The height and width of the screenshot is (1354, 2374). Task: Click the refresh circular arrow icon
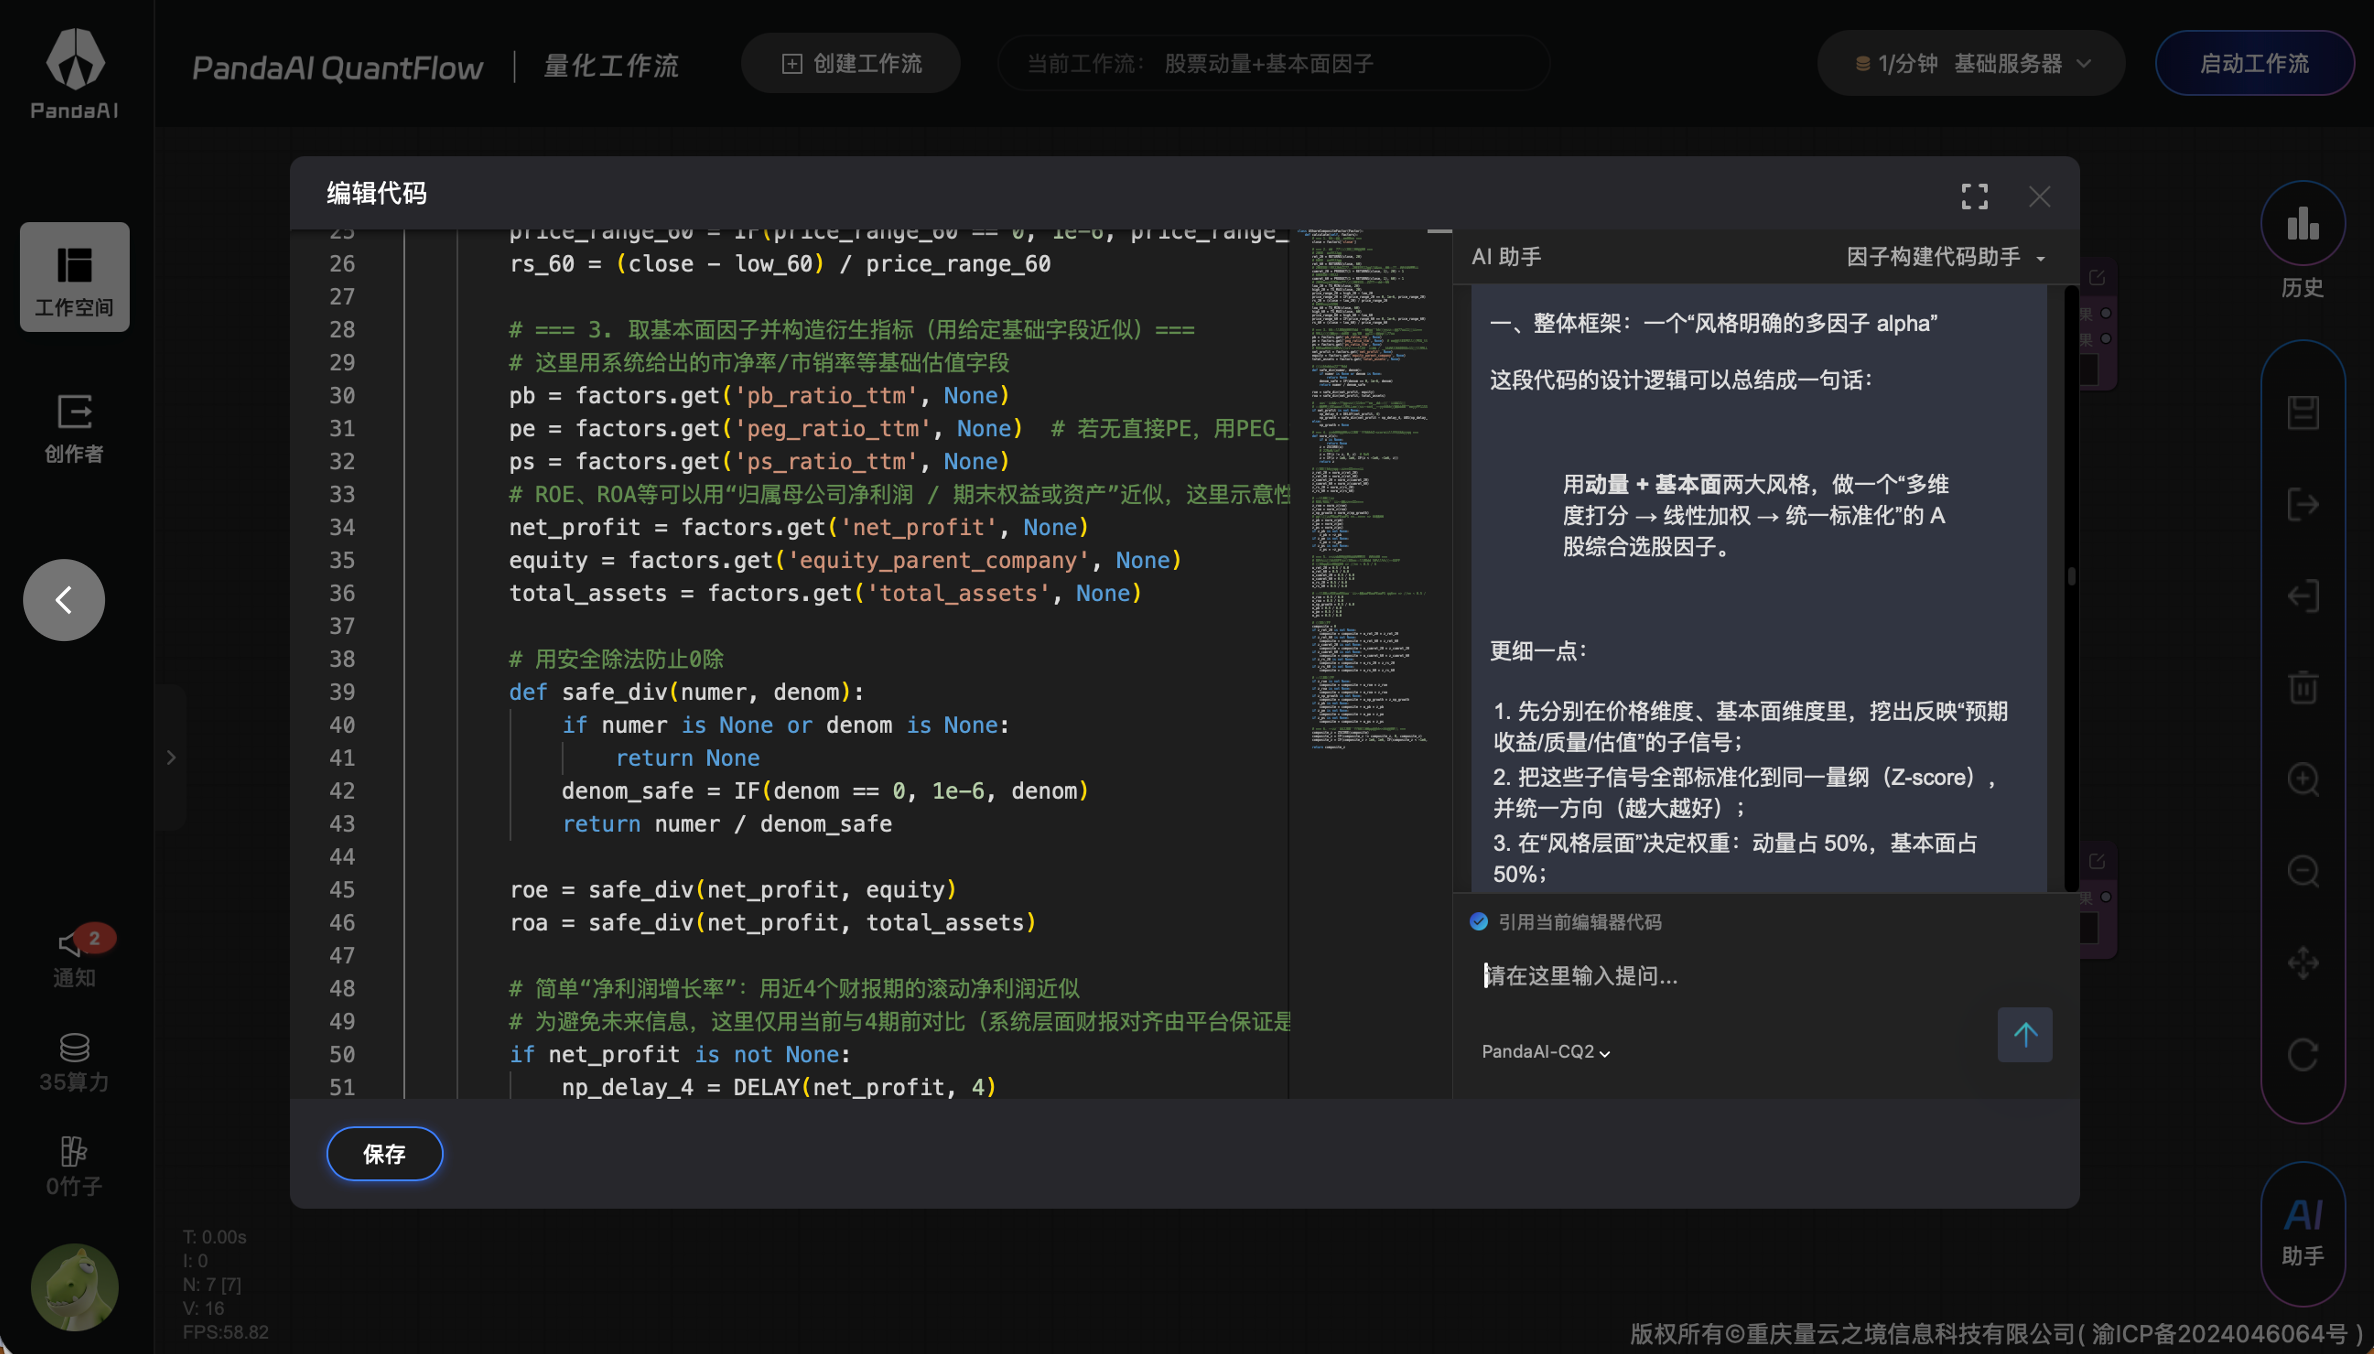(x=2303, y=1054)
